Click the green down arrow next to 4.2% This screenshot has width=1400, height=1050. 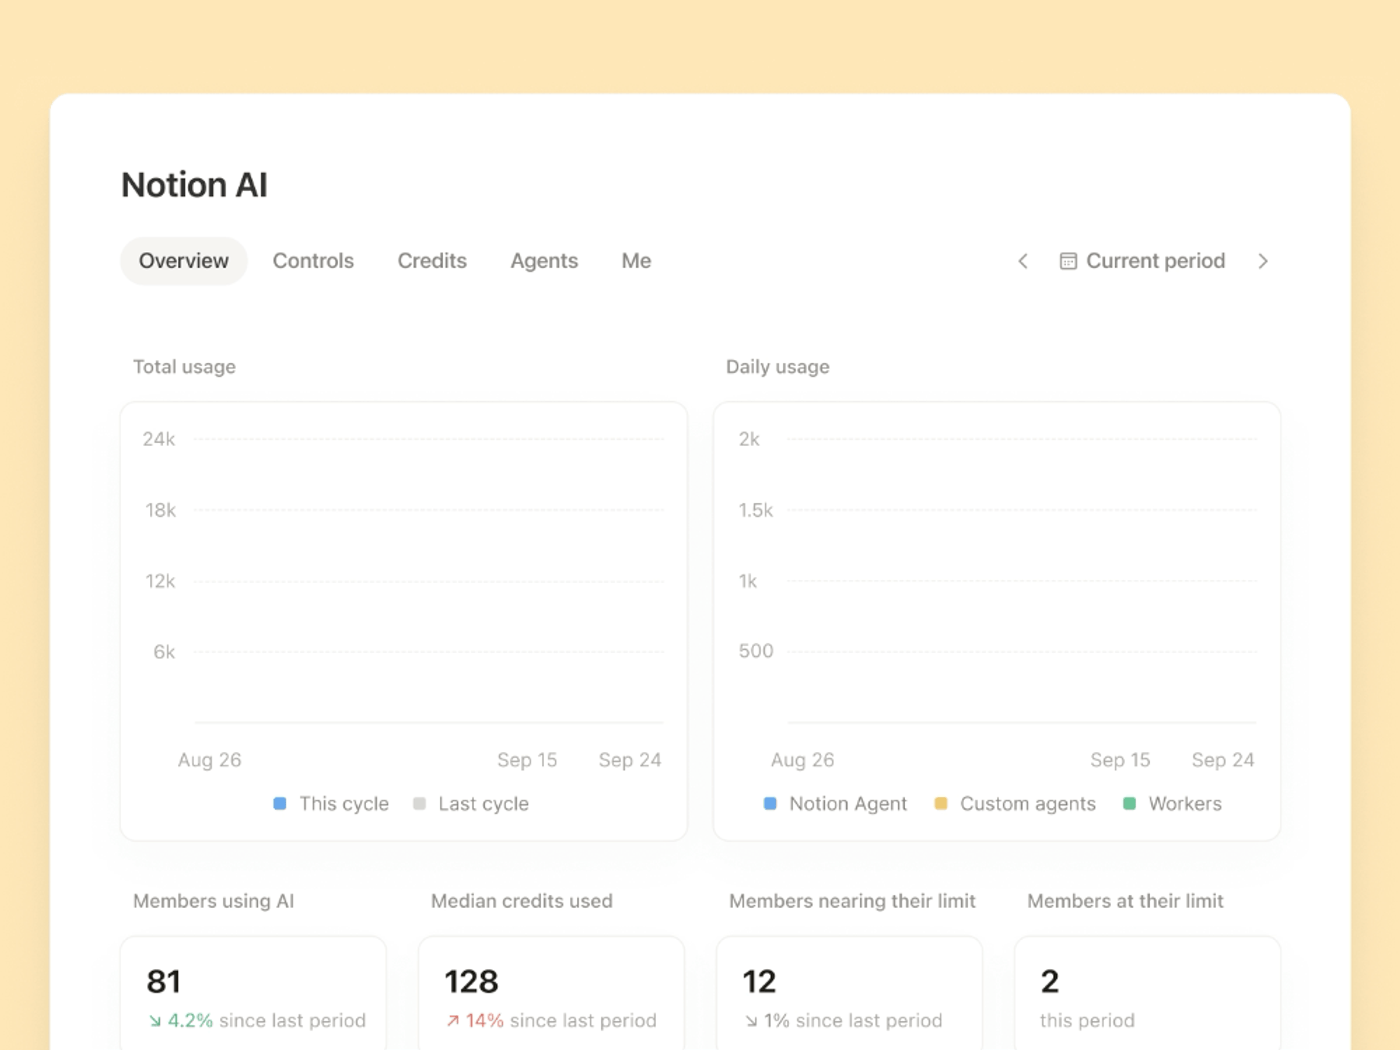(155, 1021)
